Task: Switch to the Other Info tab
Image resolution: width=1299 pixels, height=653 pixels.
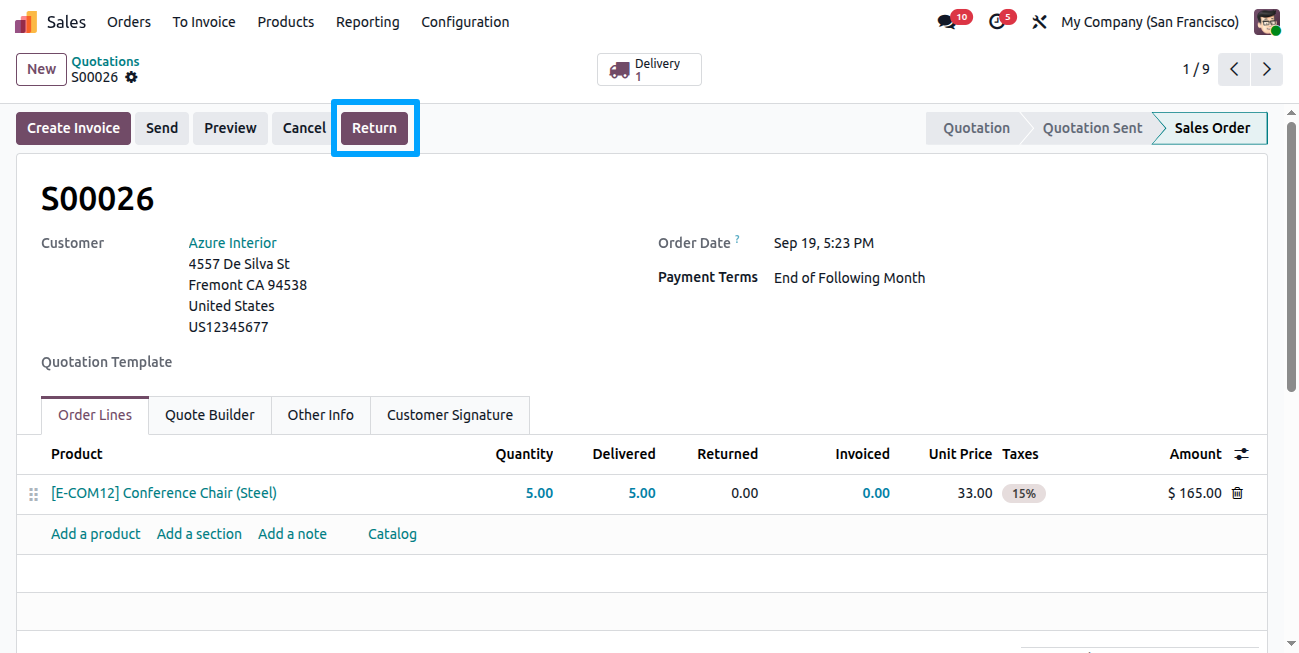Action: 320,415
